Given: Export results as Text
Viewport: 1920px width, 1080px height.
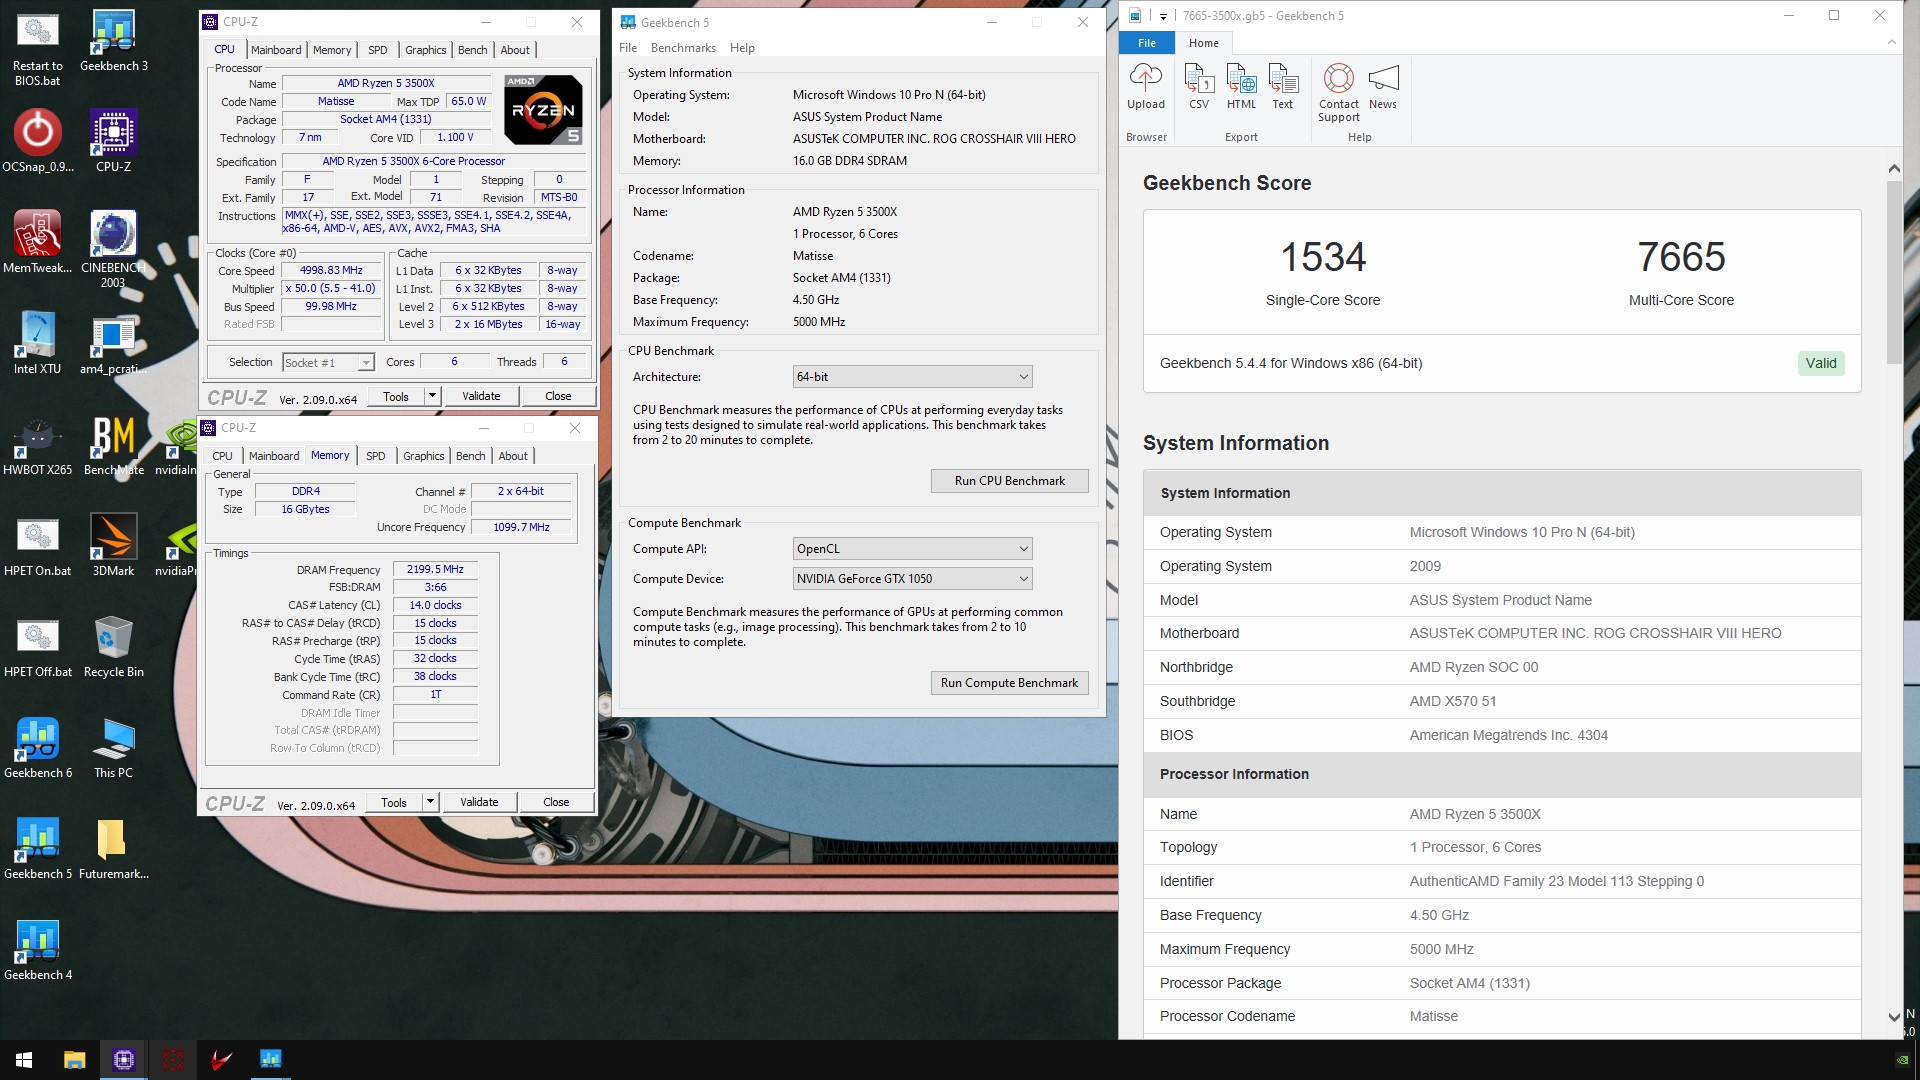Looking at the screenshot, I should pyautogui.click(x=1283, y=86).
